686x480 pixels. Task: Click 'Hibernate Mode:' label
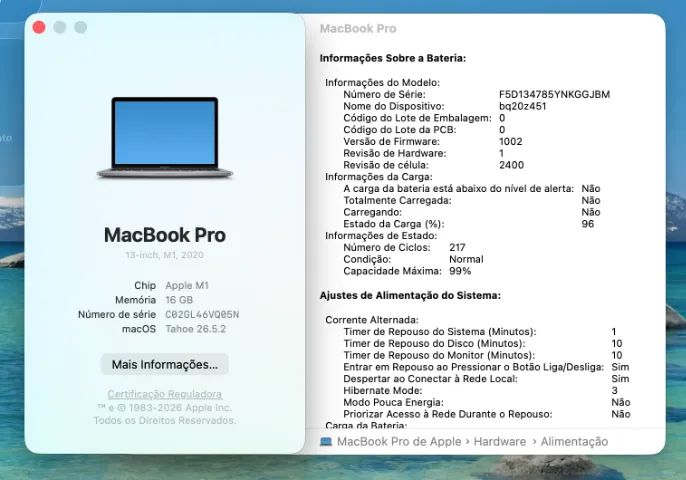pyautogui.click(x=383, y=391)
